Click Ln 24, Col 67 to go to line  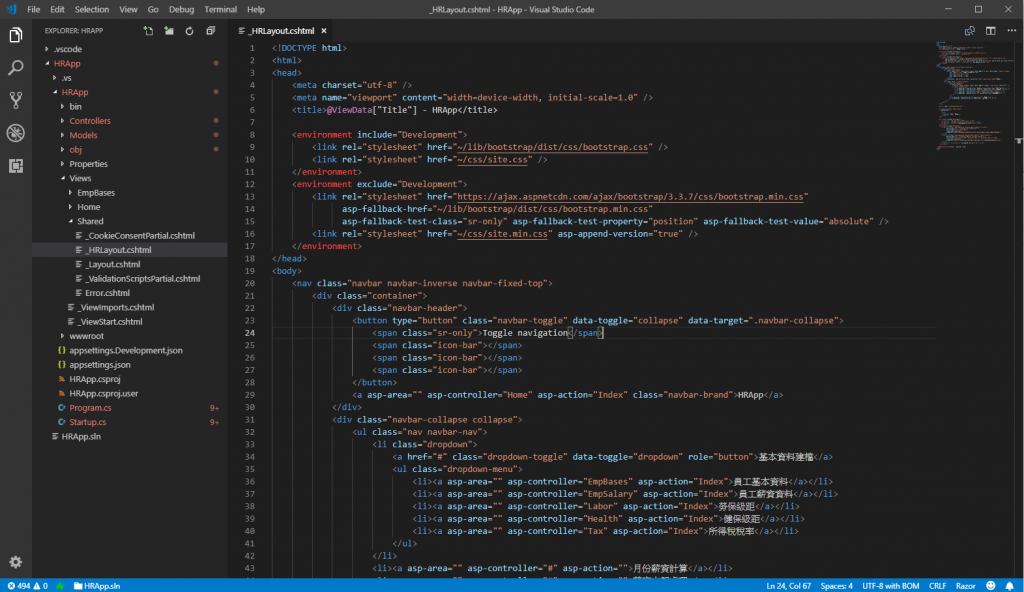tap(788, 586)
